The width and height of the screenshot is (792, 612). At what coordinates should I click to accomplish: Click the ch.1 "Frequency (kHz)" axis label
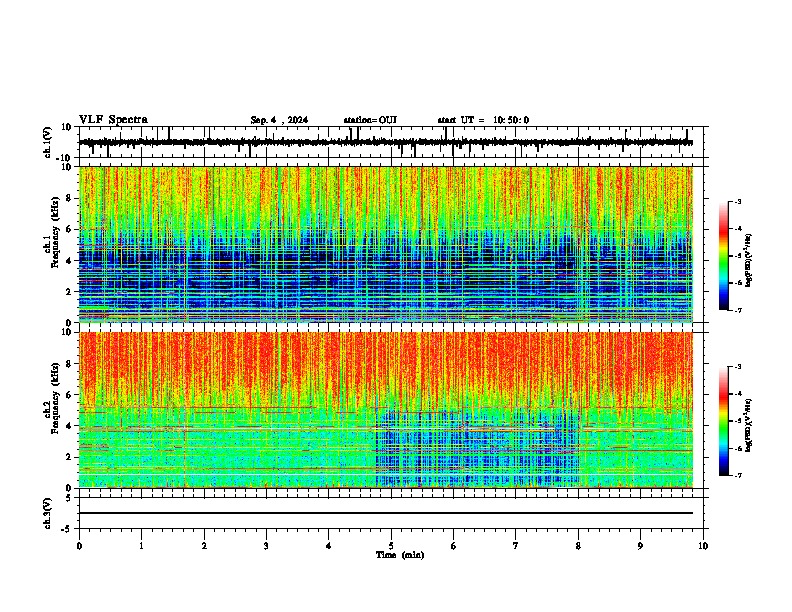pyautogui.click(x=55, y=232)
